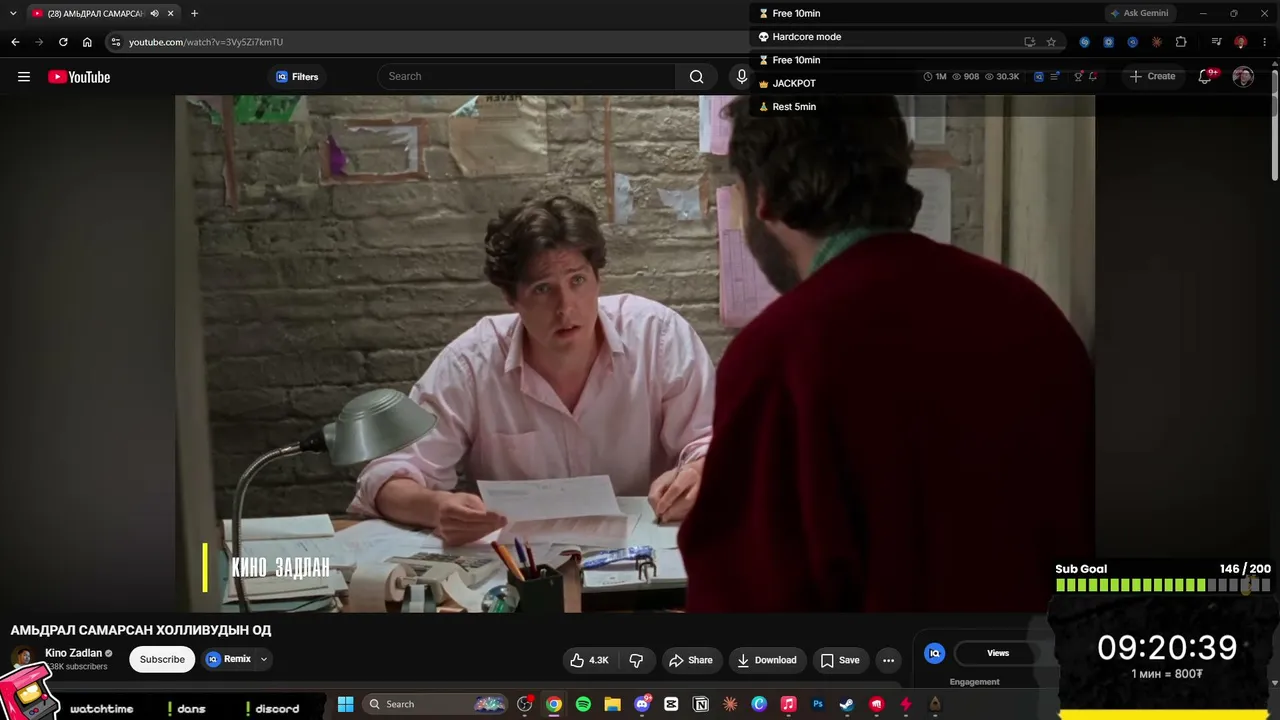Open Canva from taskbar
Screen dimensions: 1280x720
coord(759,704)
